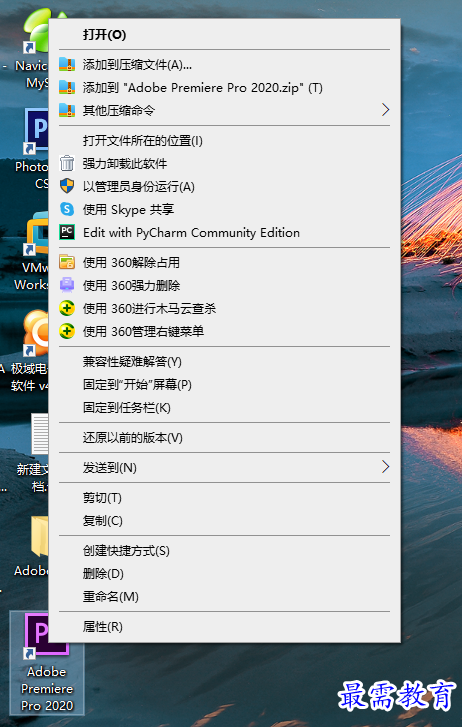The width and height of the screenshot is (462, 727).
Task: Click archive icon beside Premiere zip entry
Action: (x=67, y=88)
